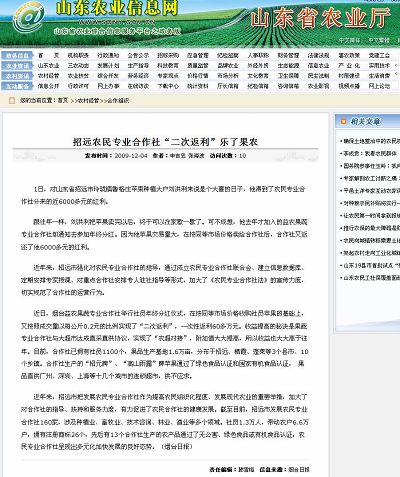Open 民主法制 navigation item
Screen dimensions: 400x477
(x=318, y=76)
